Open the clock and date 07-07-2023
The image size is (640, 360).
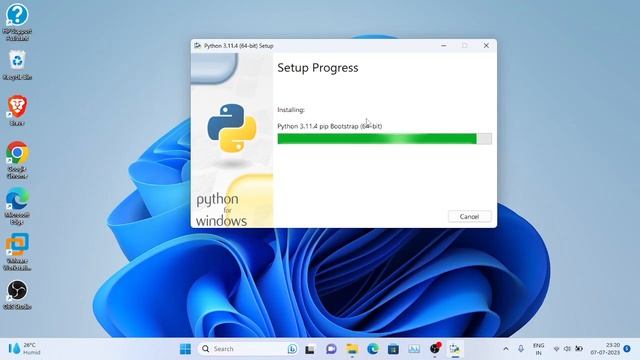click(x=605, y=349)
